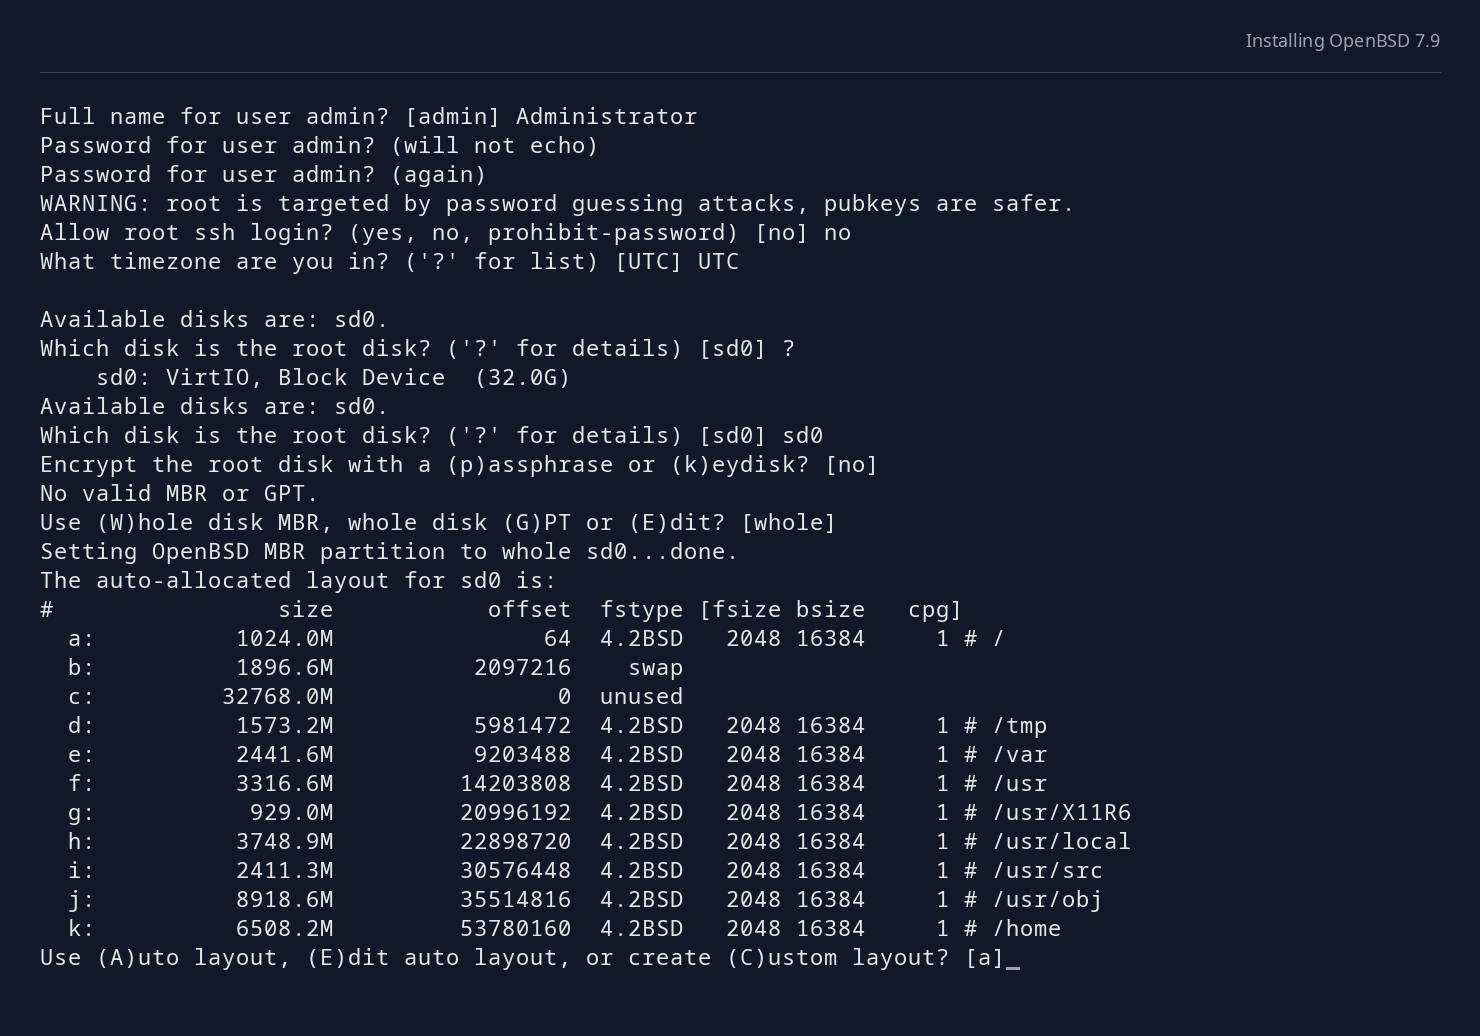Viewport: 1480px width, 1036px height.
Task: Click the '(A)uto layout' option text
Action: 186,957
